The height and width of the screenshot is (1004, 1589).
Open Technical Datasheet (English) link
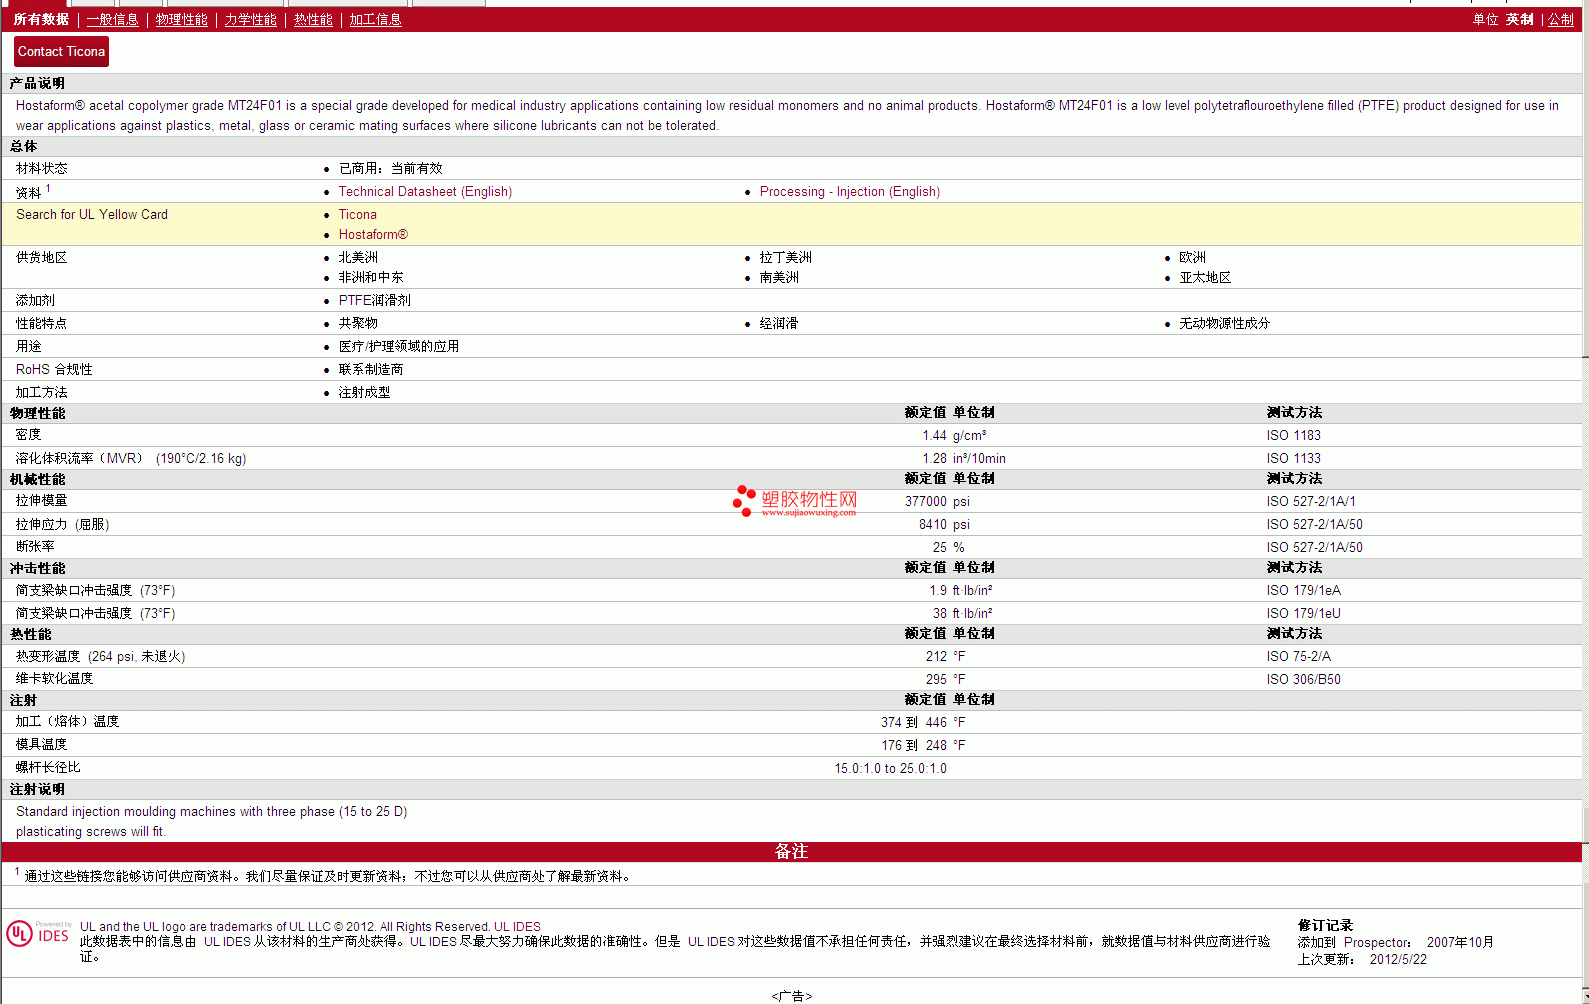click(x=425, y=192)
